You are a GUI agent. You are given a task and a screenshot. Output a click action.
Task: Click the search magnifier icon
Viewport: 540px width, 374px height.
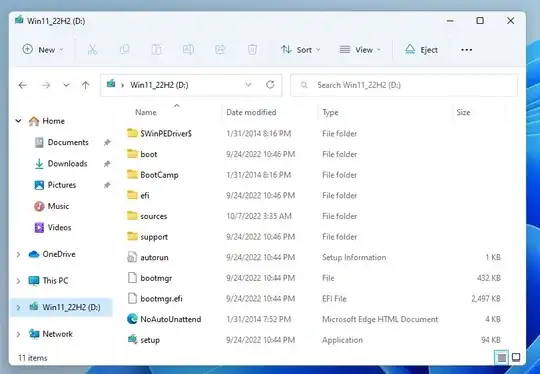pos(304,85)
